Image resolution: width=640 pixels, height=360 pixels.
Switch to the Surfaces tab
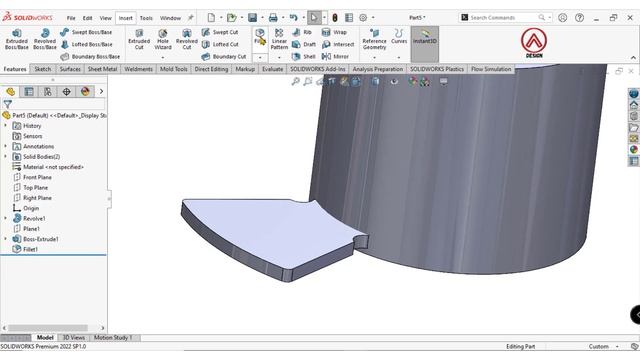click(70, 69)
